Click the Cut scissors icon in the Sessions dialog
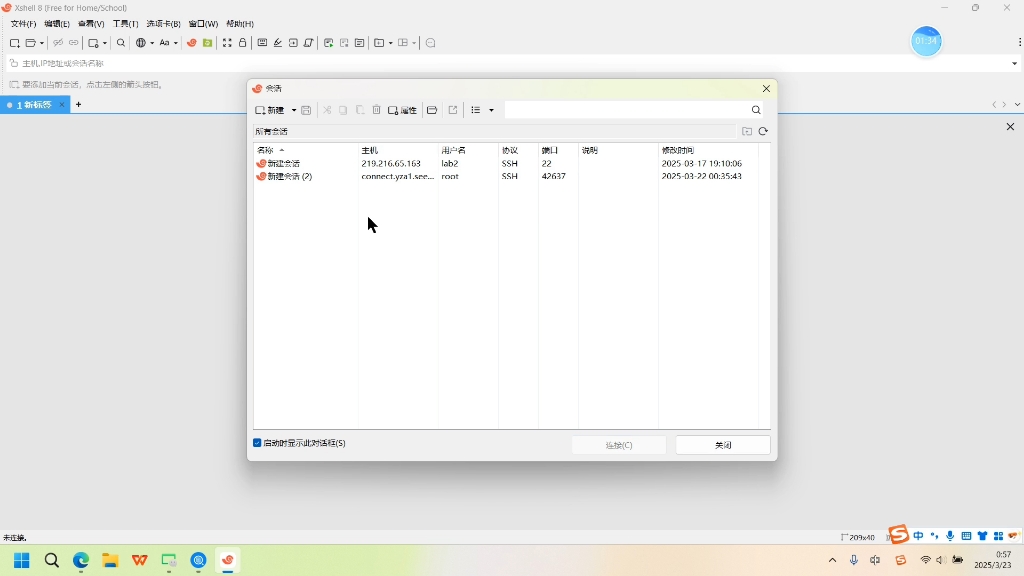This screenshot has height=576, width=1024. (x=327, y=110)
